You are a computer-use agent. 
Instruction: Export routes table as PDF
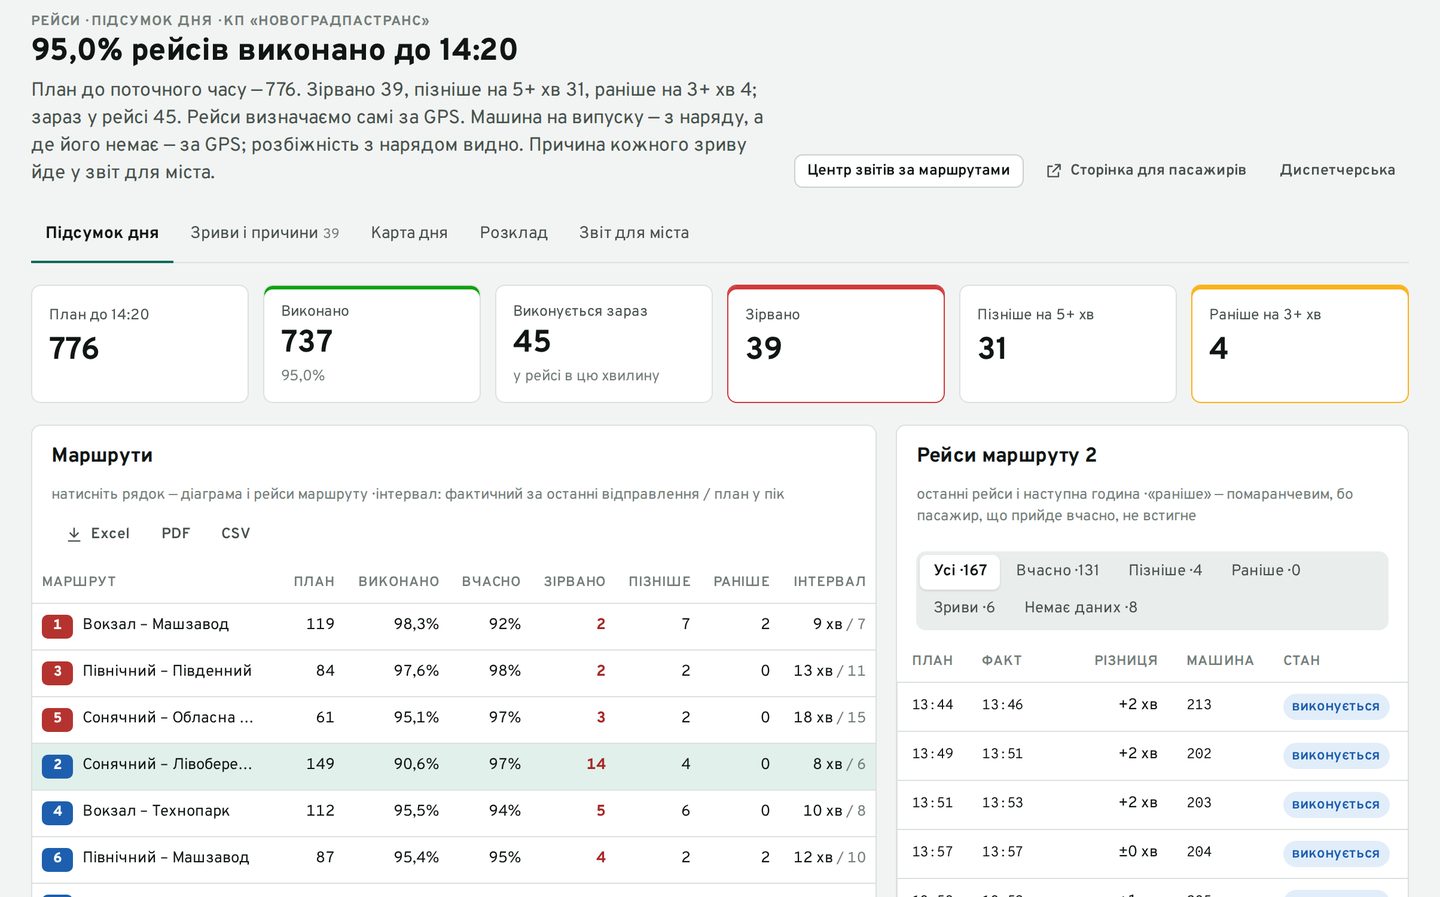[176, 534]
